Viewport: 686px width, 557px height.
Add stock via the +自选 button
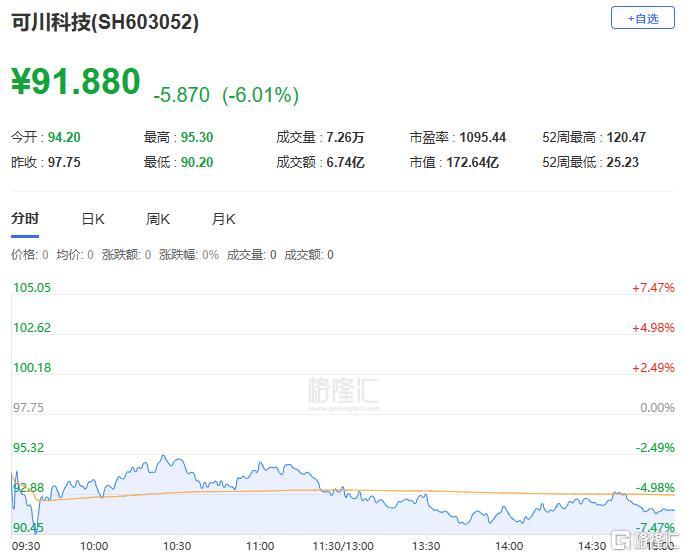tap(643, 18)
